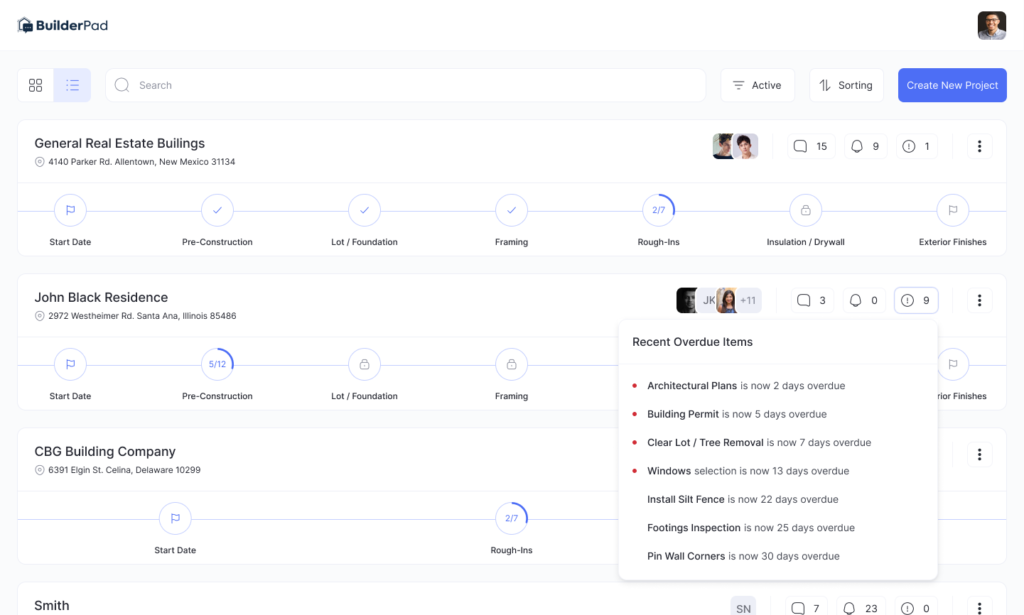Screen dimensions: 1024x615
Task: Click Pre-Construction checkmark in General Real Estate
Action: [217, 210]
